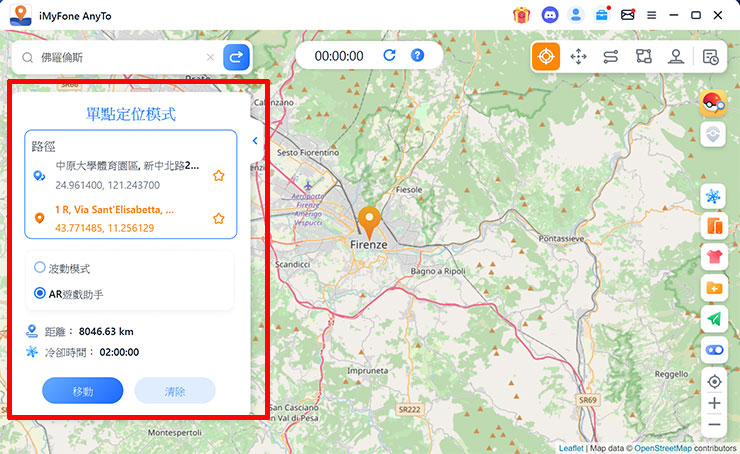
Task: Click the 移動 button
Action: [83, 390]
